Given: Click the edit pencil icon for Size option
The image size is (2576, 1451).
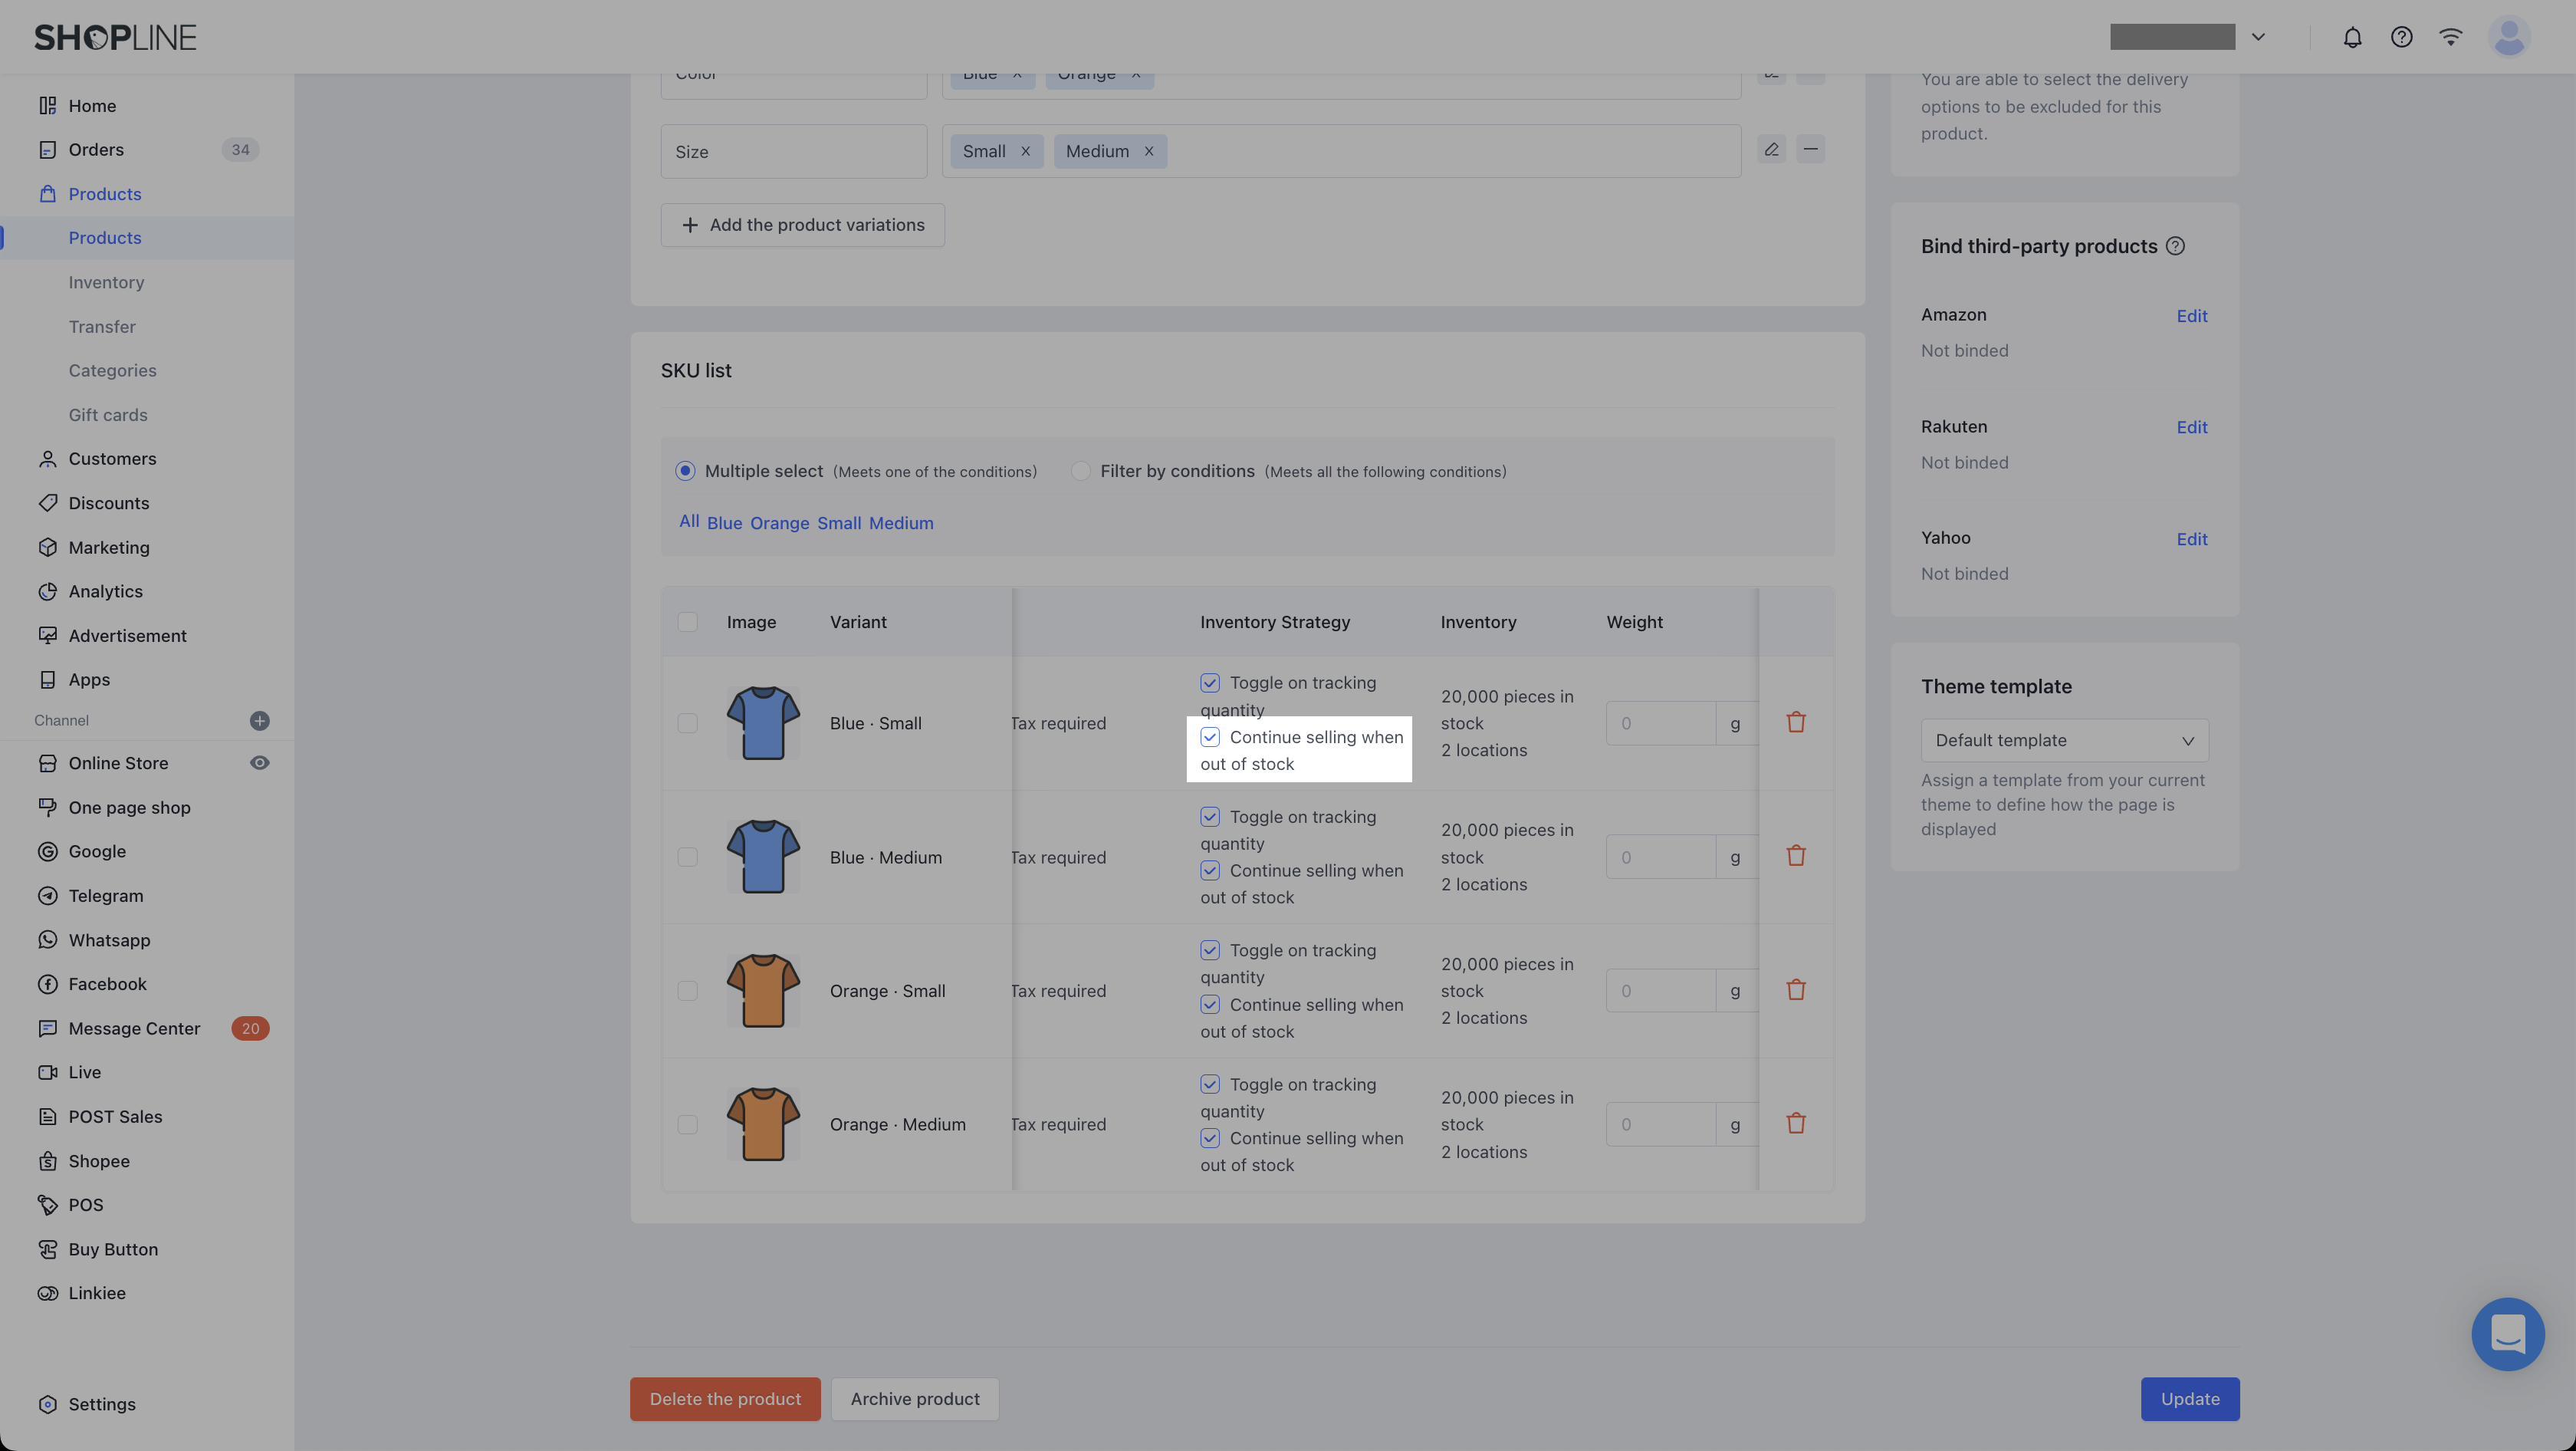Looking at the screenshot, I should pyautogui.click(x=1771, y=150).
